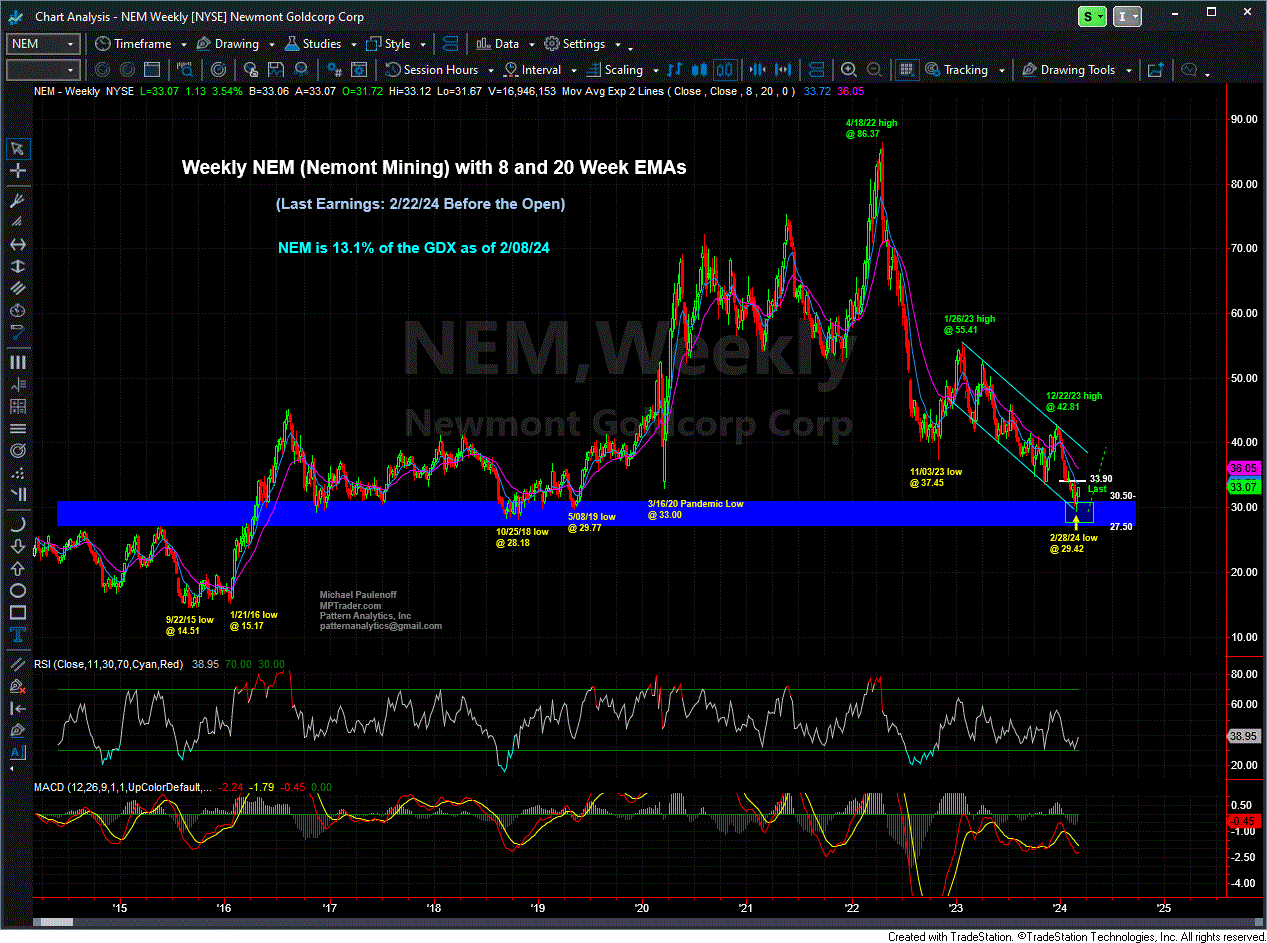Select the pointer arrow tool in left toolbar
The image size is (1267, 943).
tap(17, 149)
